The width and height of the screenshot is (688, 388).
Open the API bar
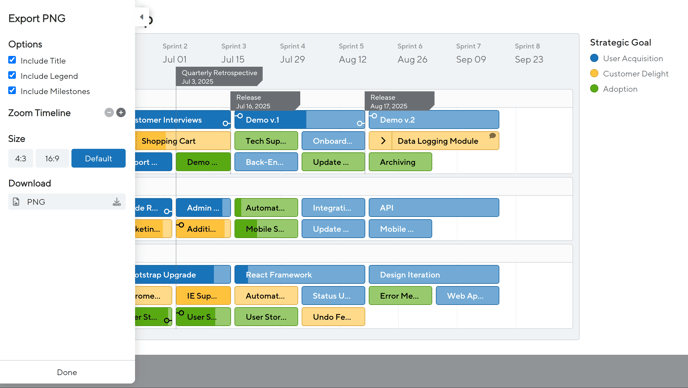[x=434, y=208]
